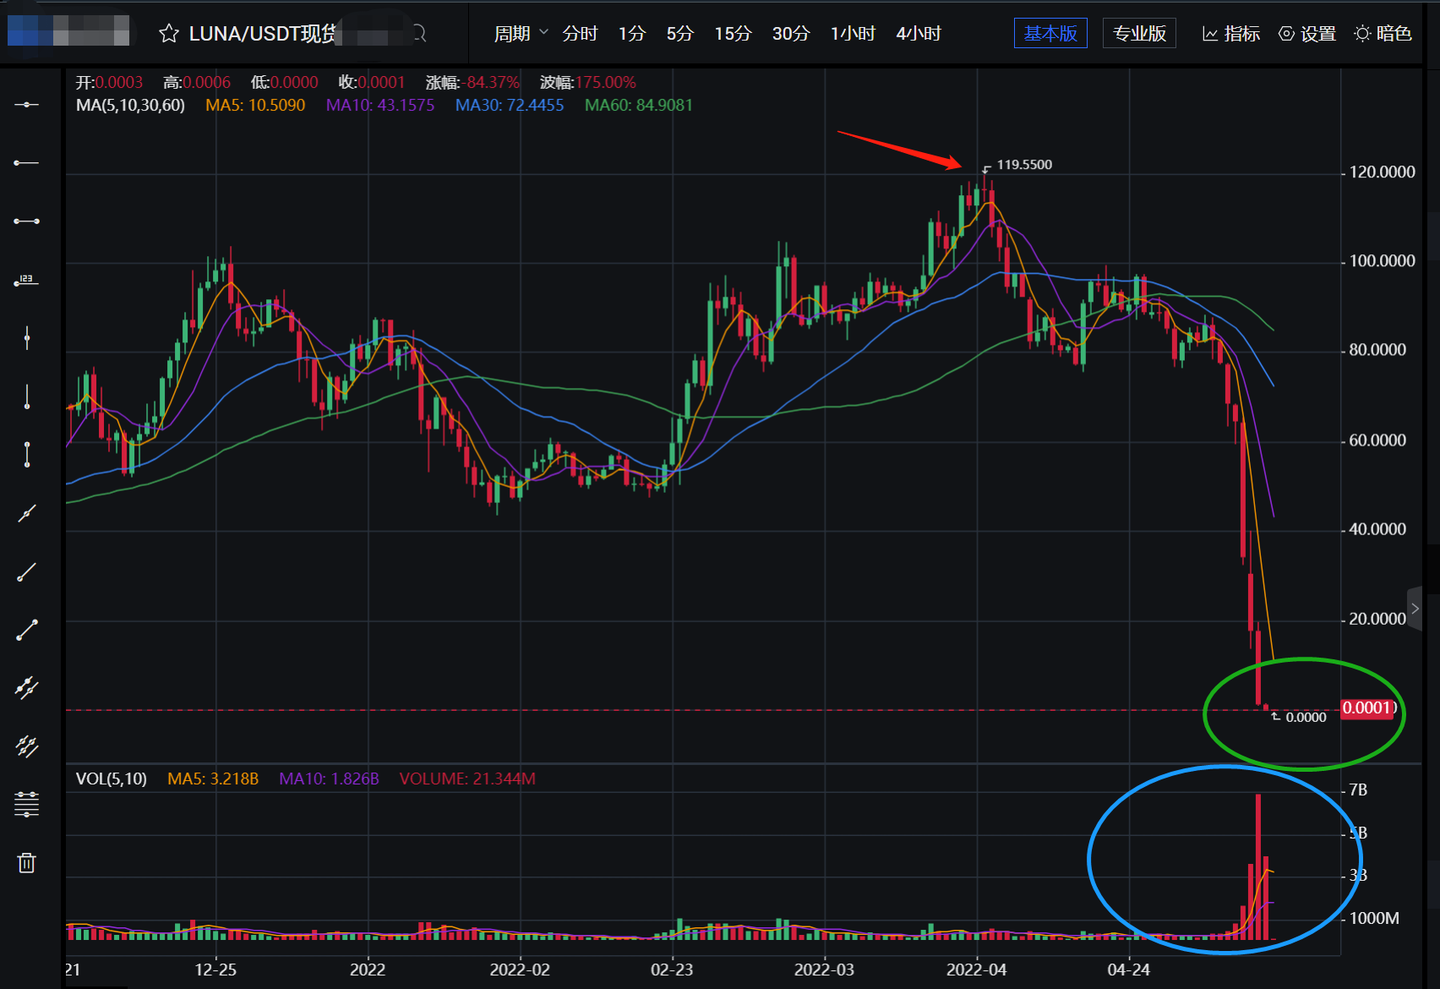This screenshot has height=989, width=1440.
Task: Select the Fibonacci retracement lines tool
Action: point(27,804)
